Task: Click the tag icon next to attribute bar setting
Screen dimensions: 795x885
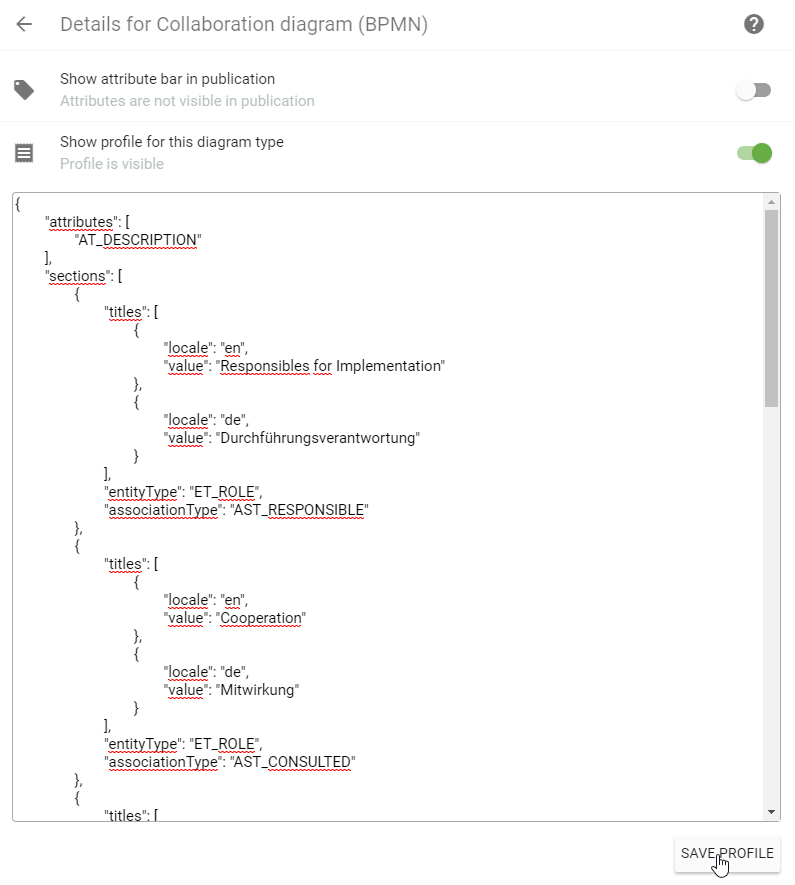Action: 24,89
